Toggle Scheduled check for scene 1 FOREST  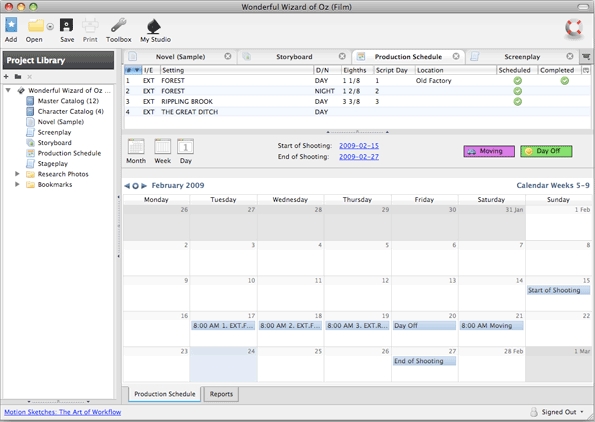pyautogui.click(x=517, y=80)
